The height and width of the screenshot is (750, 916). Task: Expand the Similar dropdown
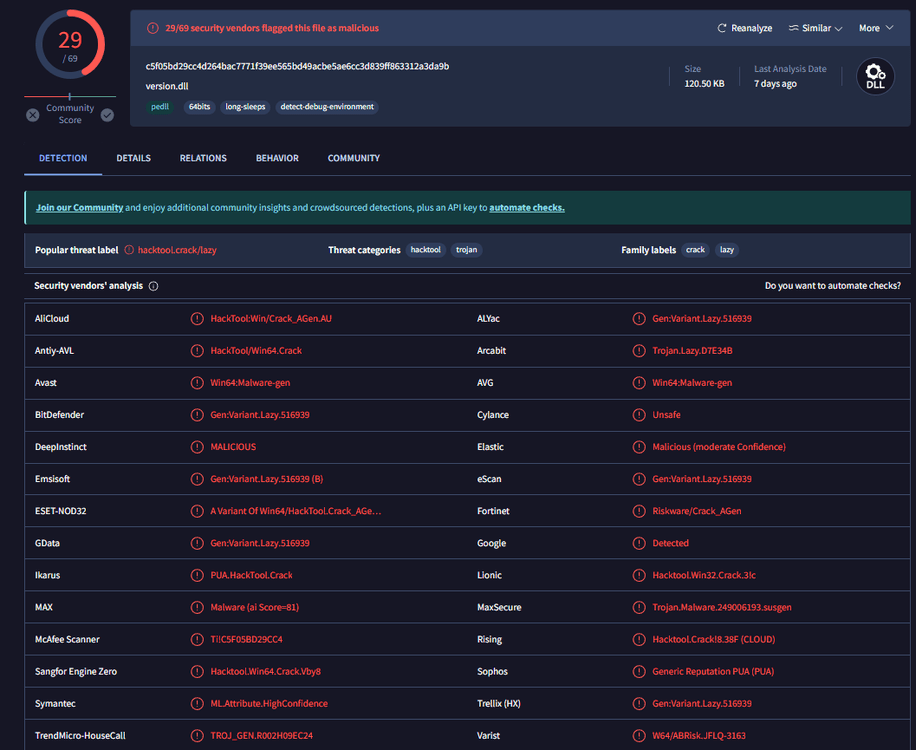point(815,28)
